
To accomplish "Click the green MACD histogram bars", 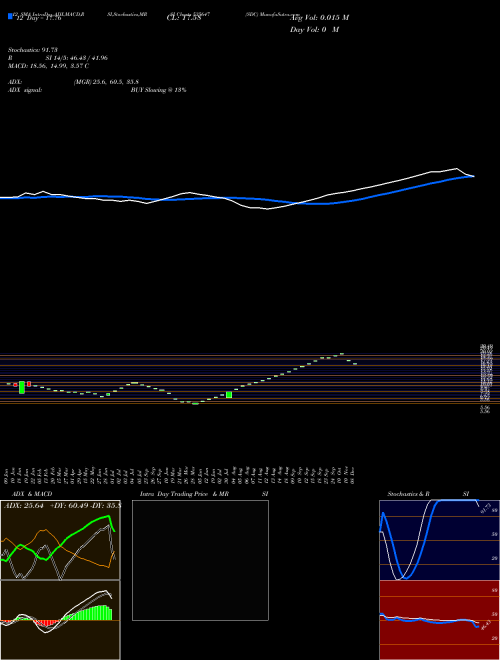I will click(88, 613).
